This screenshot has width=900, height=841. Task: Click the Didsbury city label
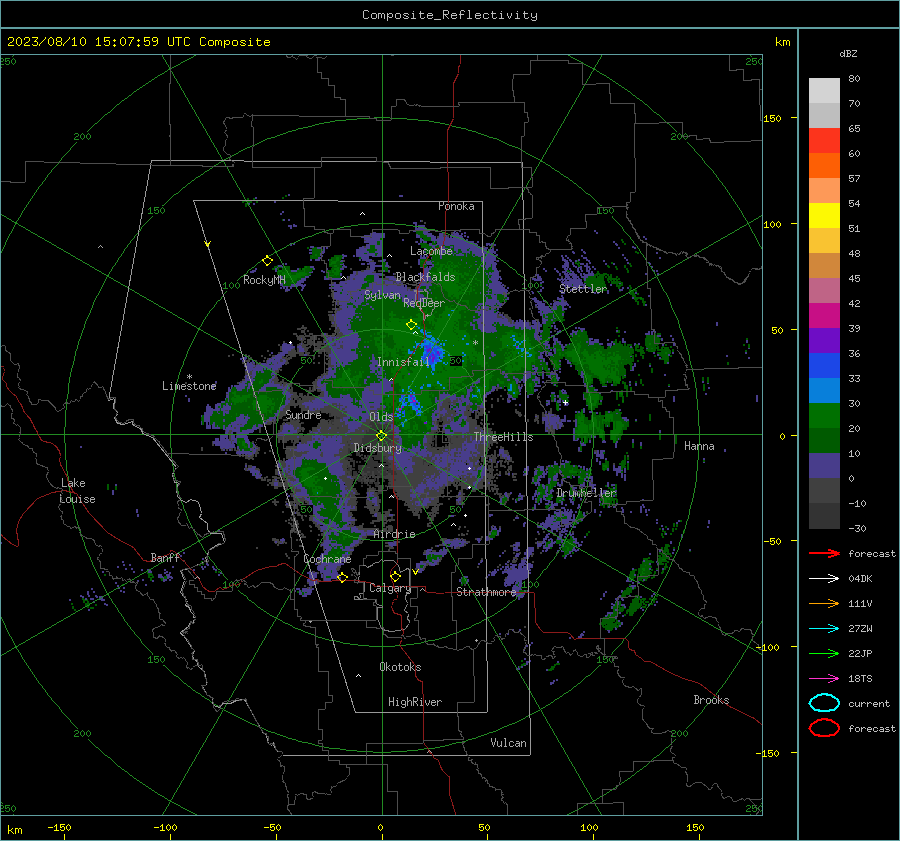coord(378,448)
